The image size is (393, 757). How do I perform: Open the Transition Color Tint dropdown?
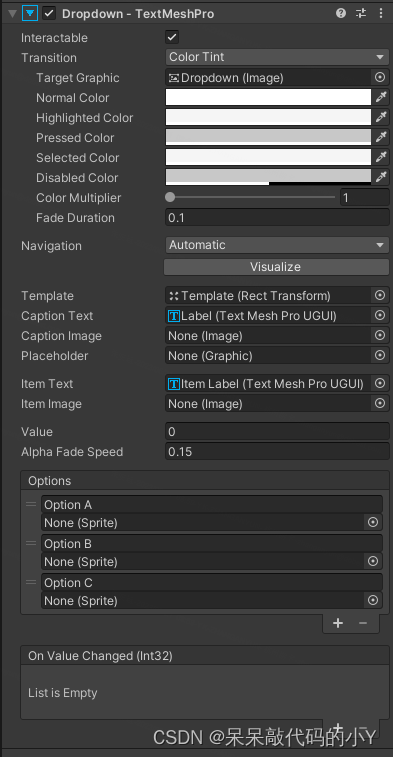click(x=277, y=57)
